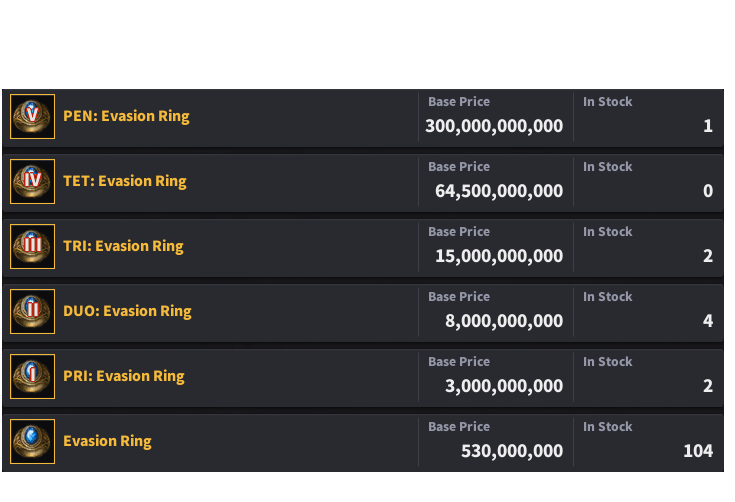Open the PEN: Evasion Ring listing

(126, 116)
